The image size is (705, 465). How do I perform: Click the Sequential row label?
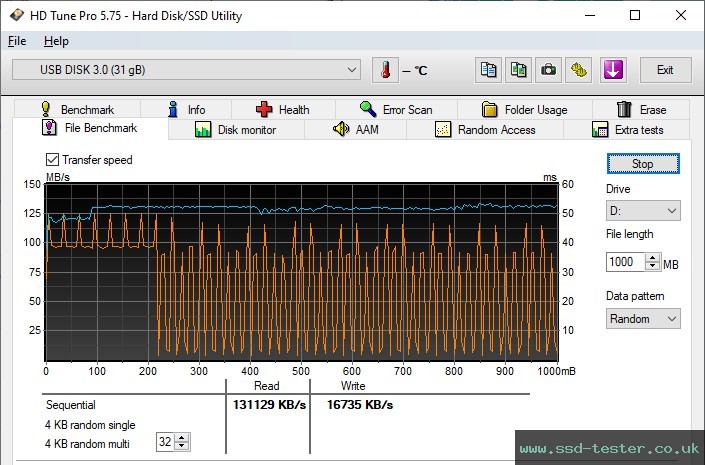click(x=71, y=405)
